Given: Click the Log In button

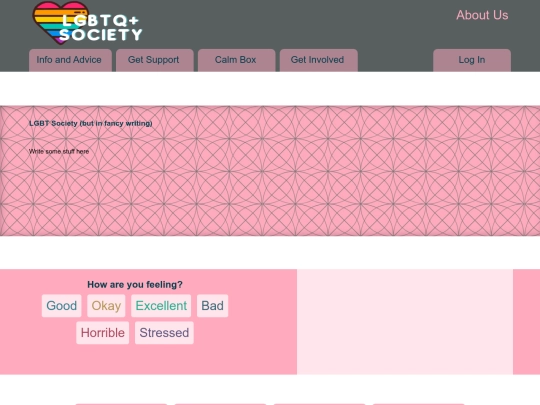Looking at the screenshot, I should [472, 60].
